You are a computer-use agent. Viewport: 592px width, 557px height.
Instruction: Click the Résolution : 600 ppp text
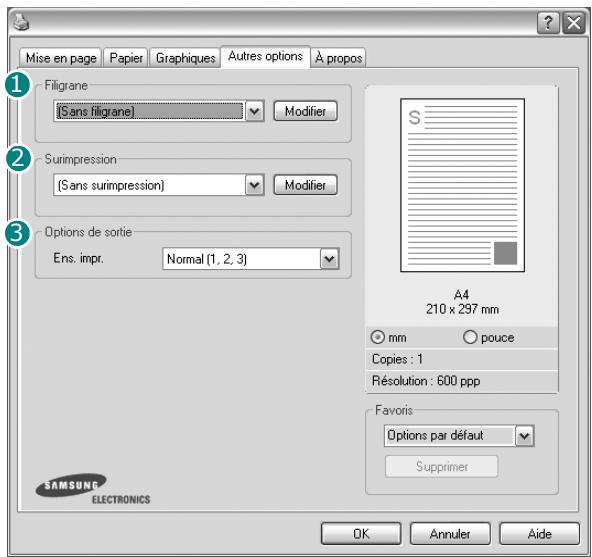(426, 381)
